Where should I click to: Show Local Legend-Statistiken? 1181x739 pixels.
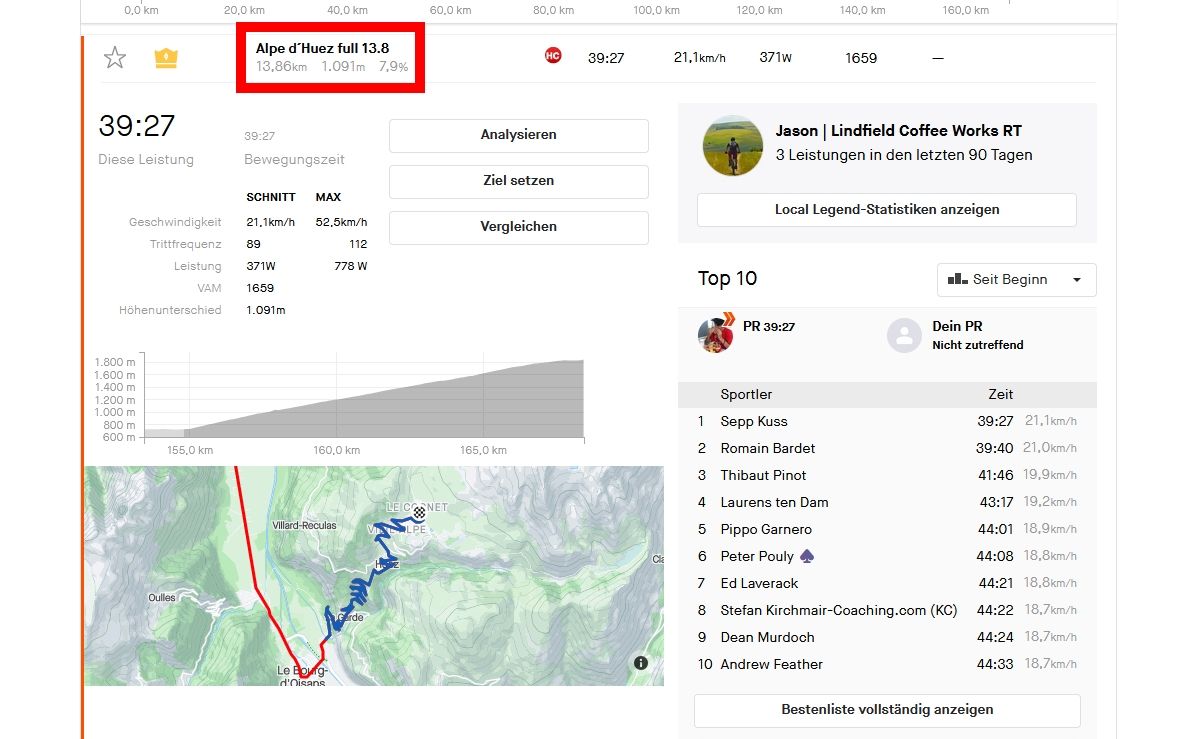point(886,210)
